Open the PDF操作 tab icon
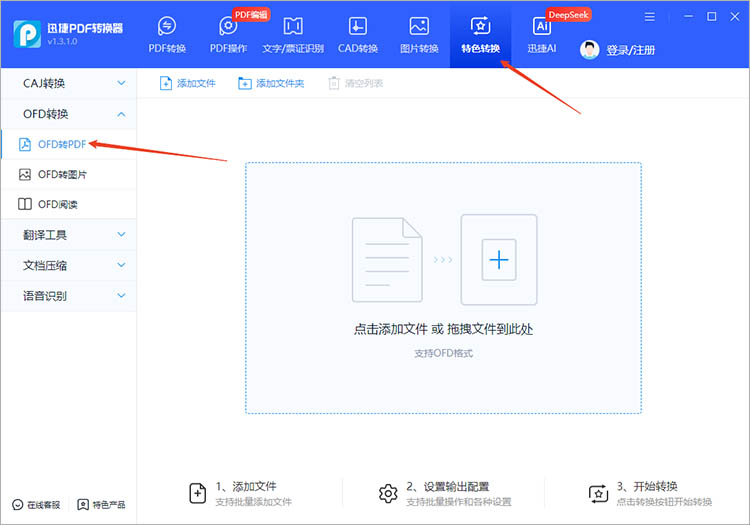The height and width of the screenshot is (525, 750). coord(228,26)
